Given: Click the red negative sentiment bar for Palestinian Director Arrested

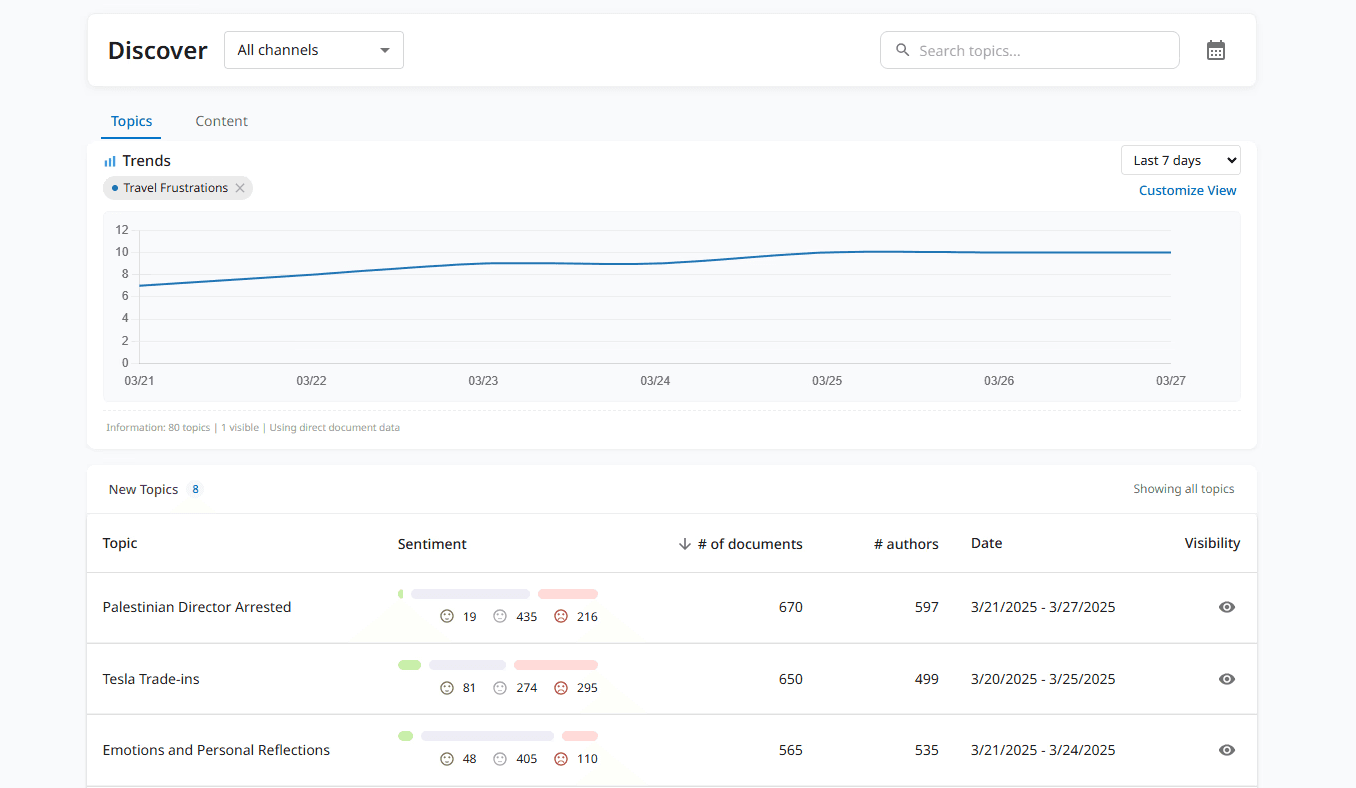Looking at the screenshot, I should pos(568,594).
